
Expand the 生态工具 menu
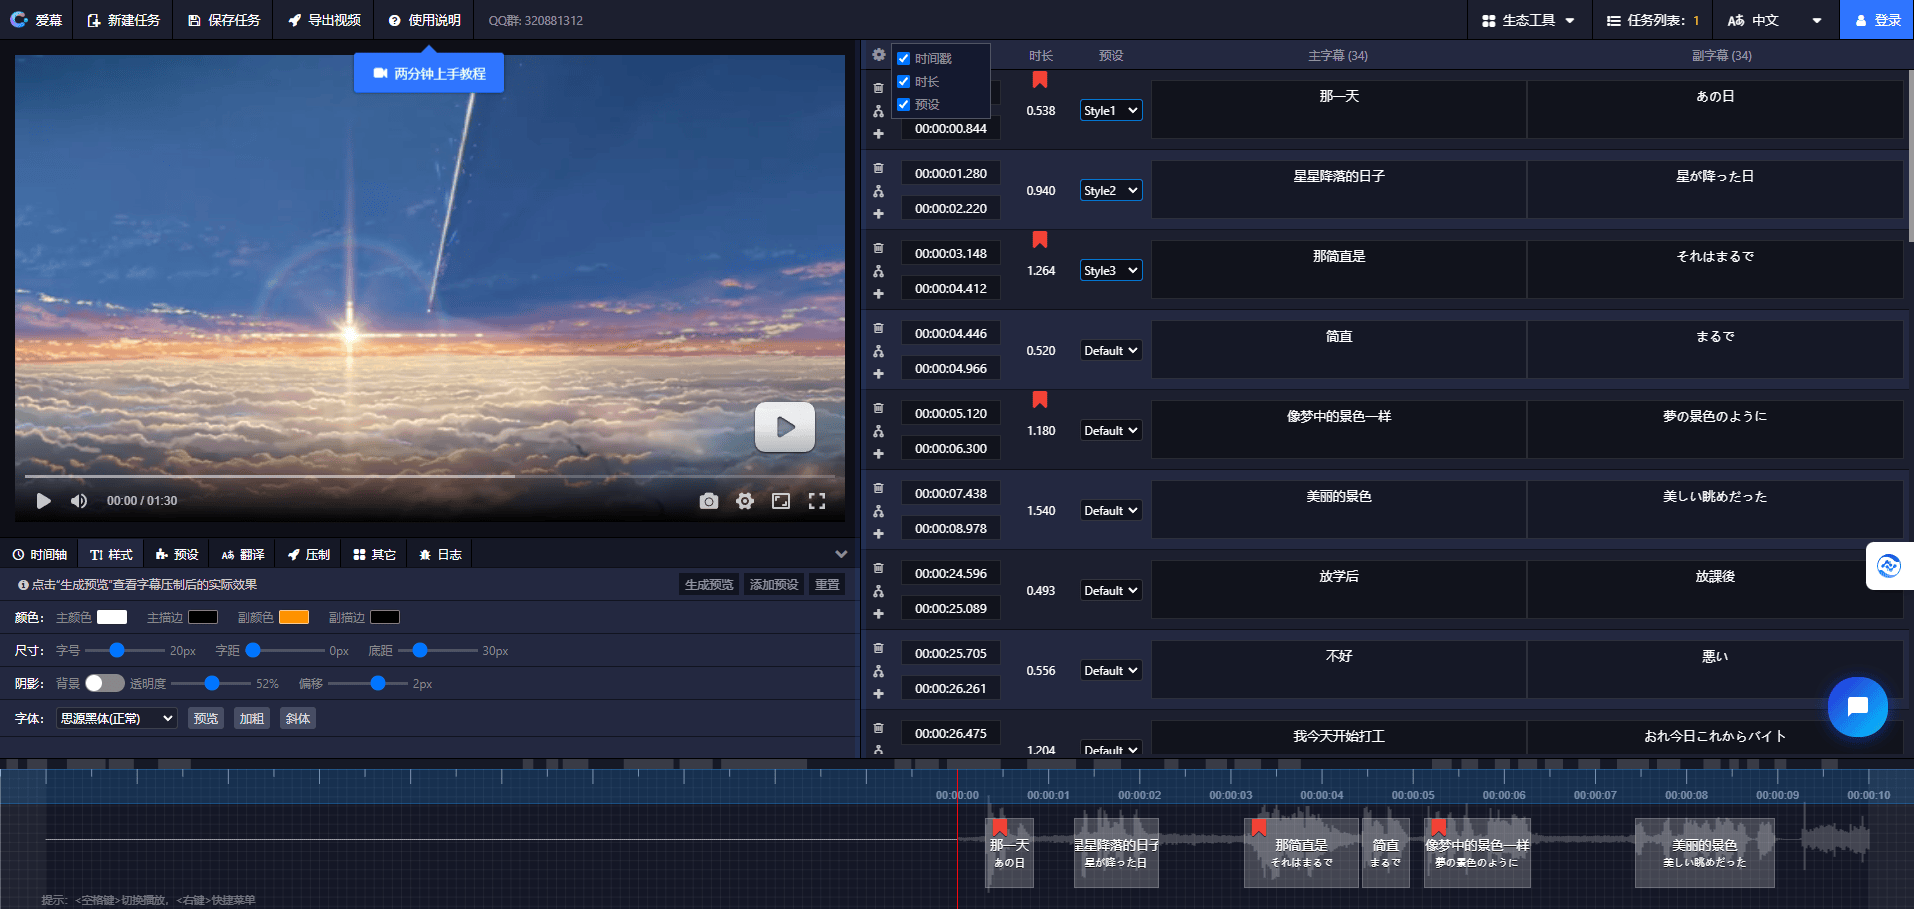[1528, 20]
